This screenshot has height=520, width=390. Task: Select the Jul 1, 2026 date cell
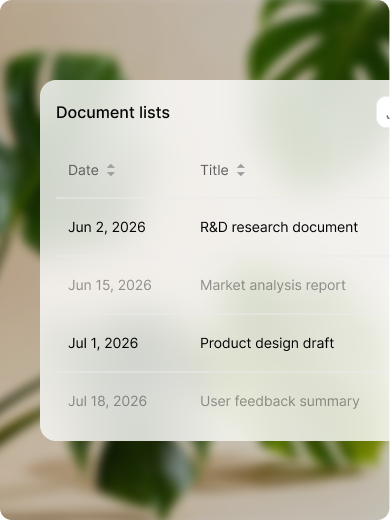(103, 343)
